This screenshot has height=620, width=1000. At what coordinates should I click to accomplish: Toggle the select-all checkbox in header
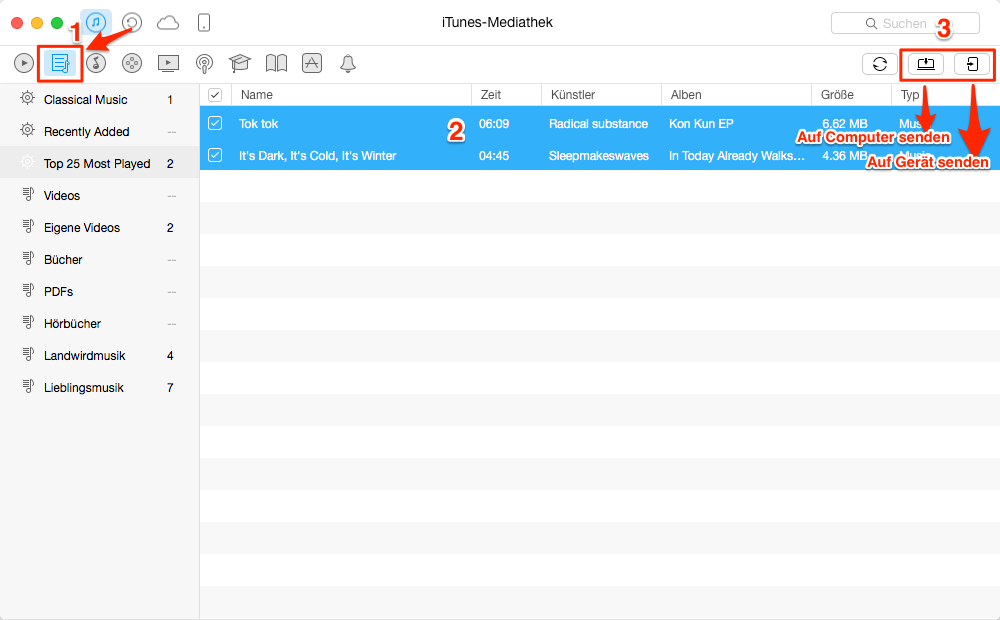215,95
